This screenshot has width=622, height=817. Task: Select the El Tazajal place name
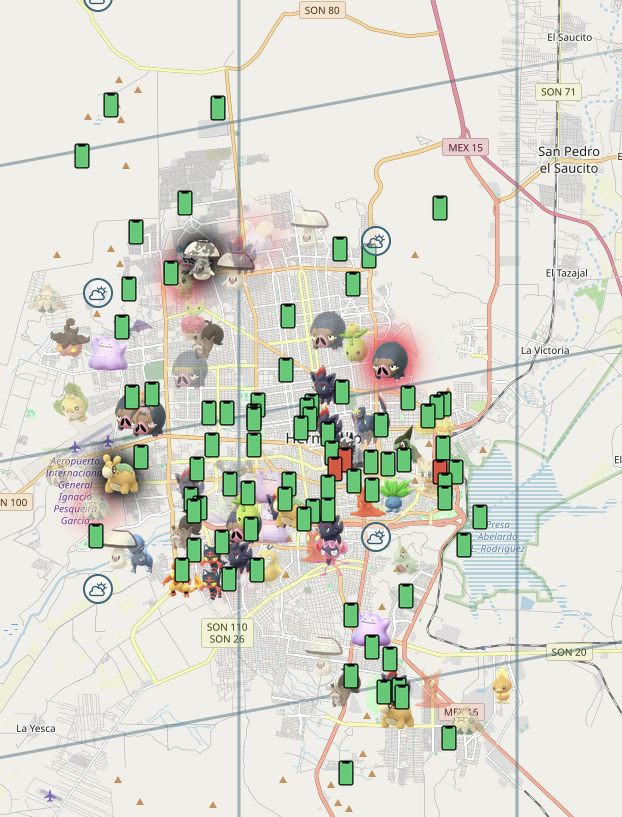(x=567, y=273)
